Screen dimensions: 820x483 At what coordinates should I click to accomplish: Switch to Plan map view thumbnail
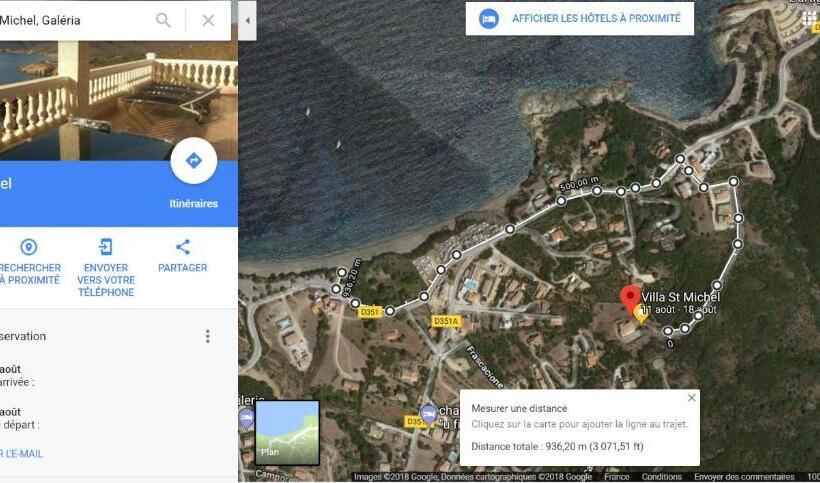(287, 433)
